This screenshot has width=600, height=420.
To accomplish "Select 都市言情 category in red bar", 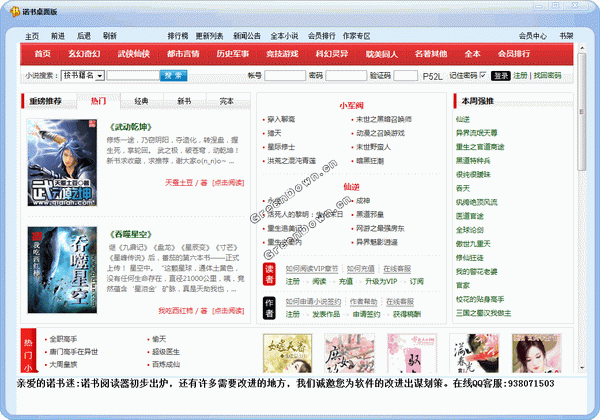I will click(183, 54).
